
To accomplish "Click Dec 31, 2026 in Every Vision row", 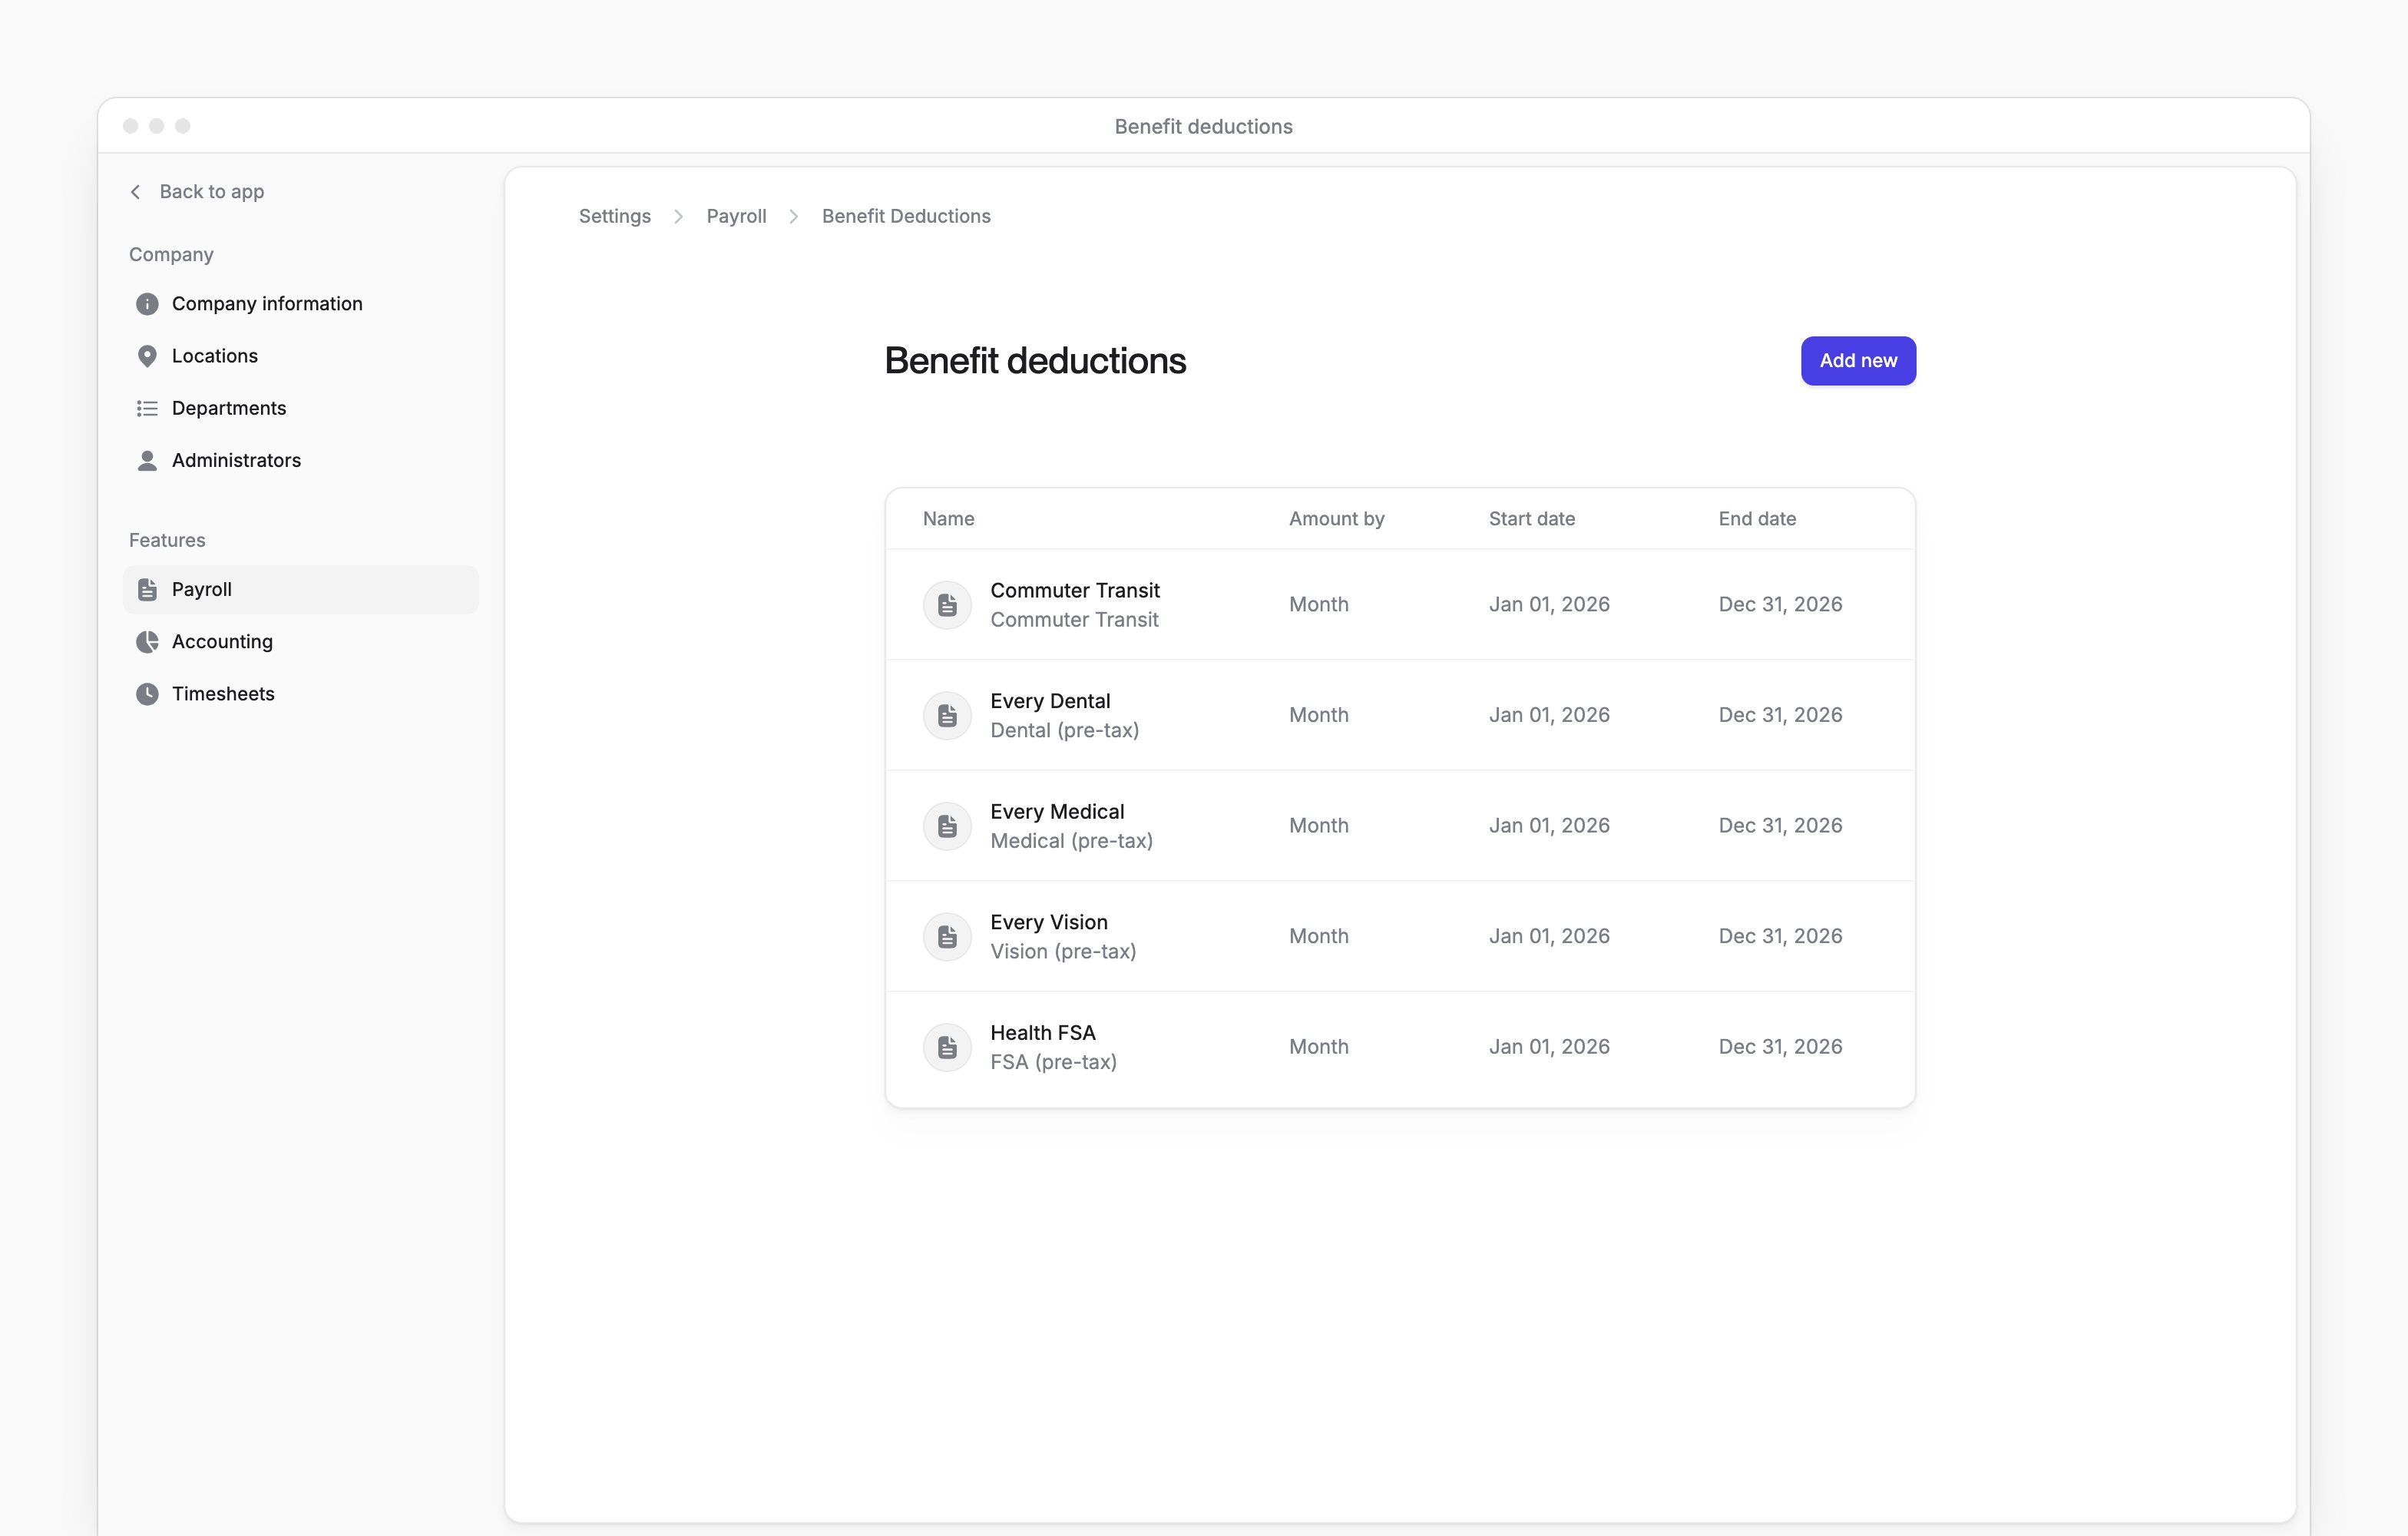I will (1780, 937).
